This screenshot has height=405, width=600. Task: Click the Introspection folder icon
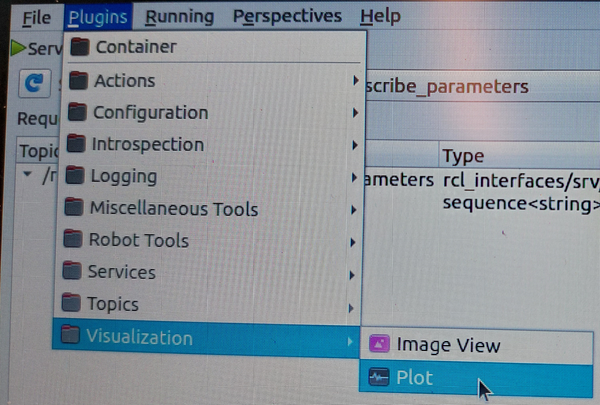click(75, 145)
